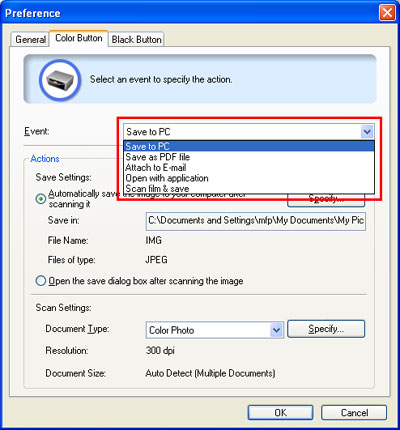Image resolution: width=400 pixels, height=430 pixels.
Task: Choose Save to PC from list
Action: tap(249, 146)
